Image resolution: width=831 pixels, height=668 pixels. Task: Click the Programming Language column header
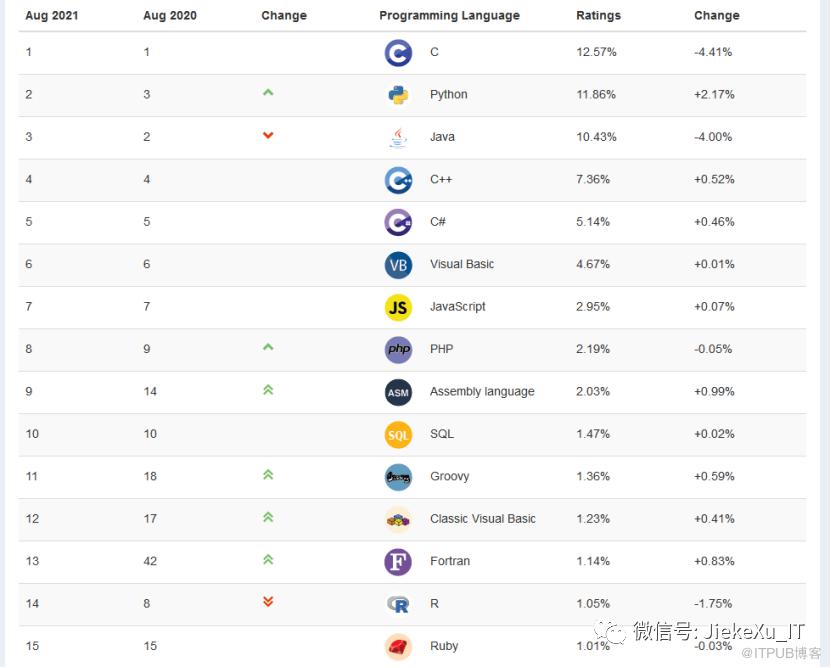pos(449,16)
